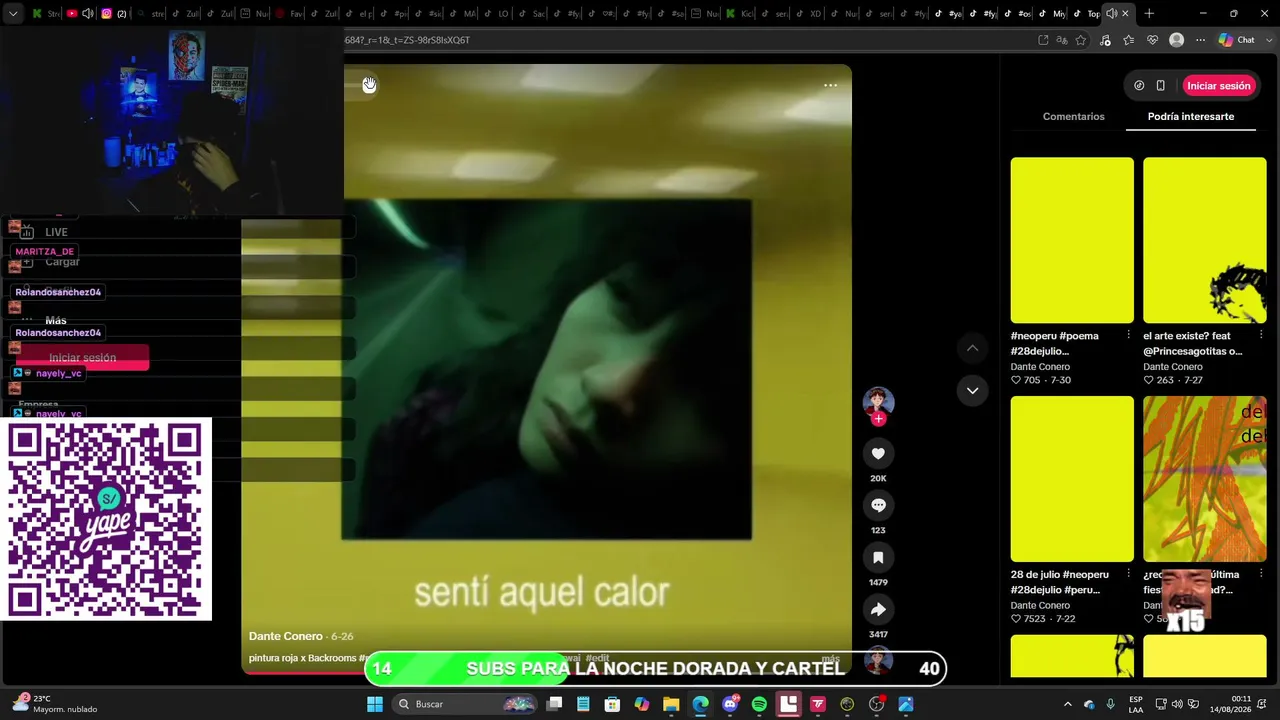Image resolution: width=1280 pixels, height=720 pixels.
Task: Open Discord from the taskbar
Action: [730, 704]
